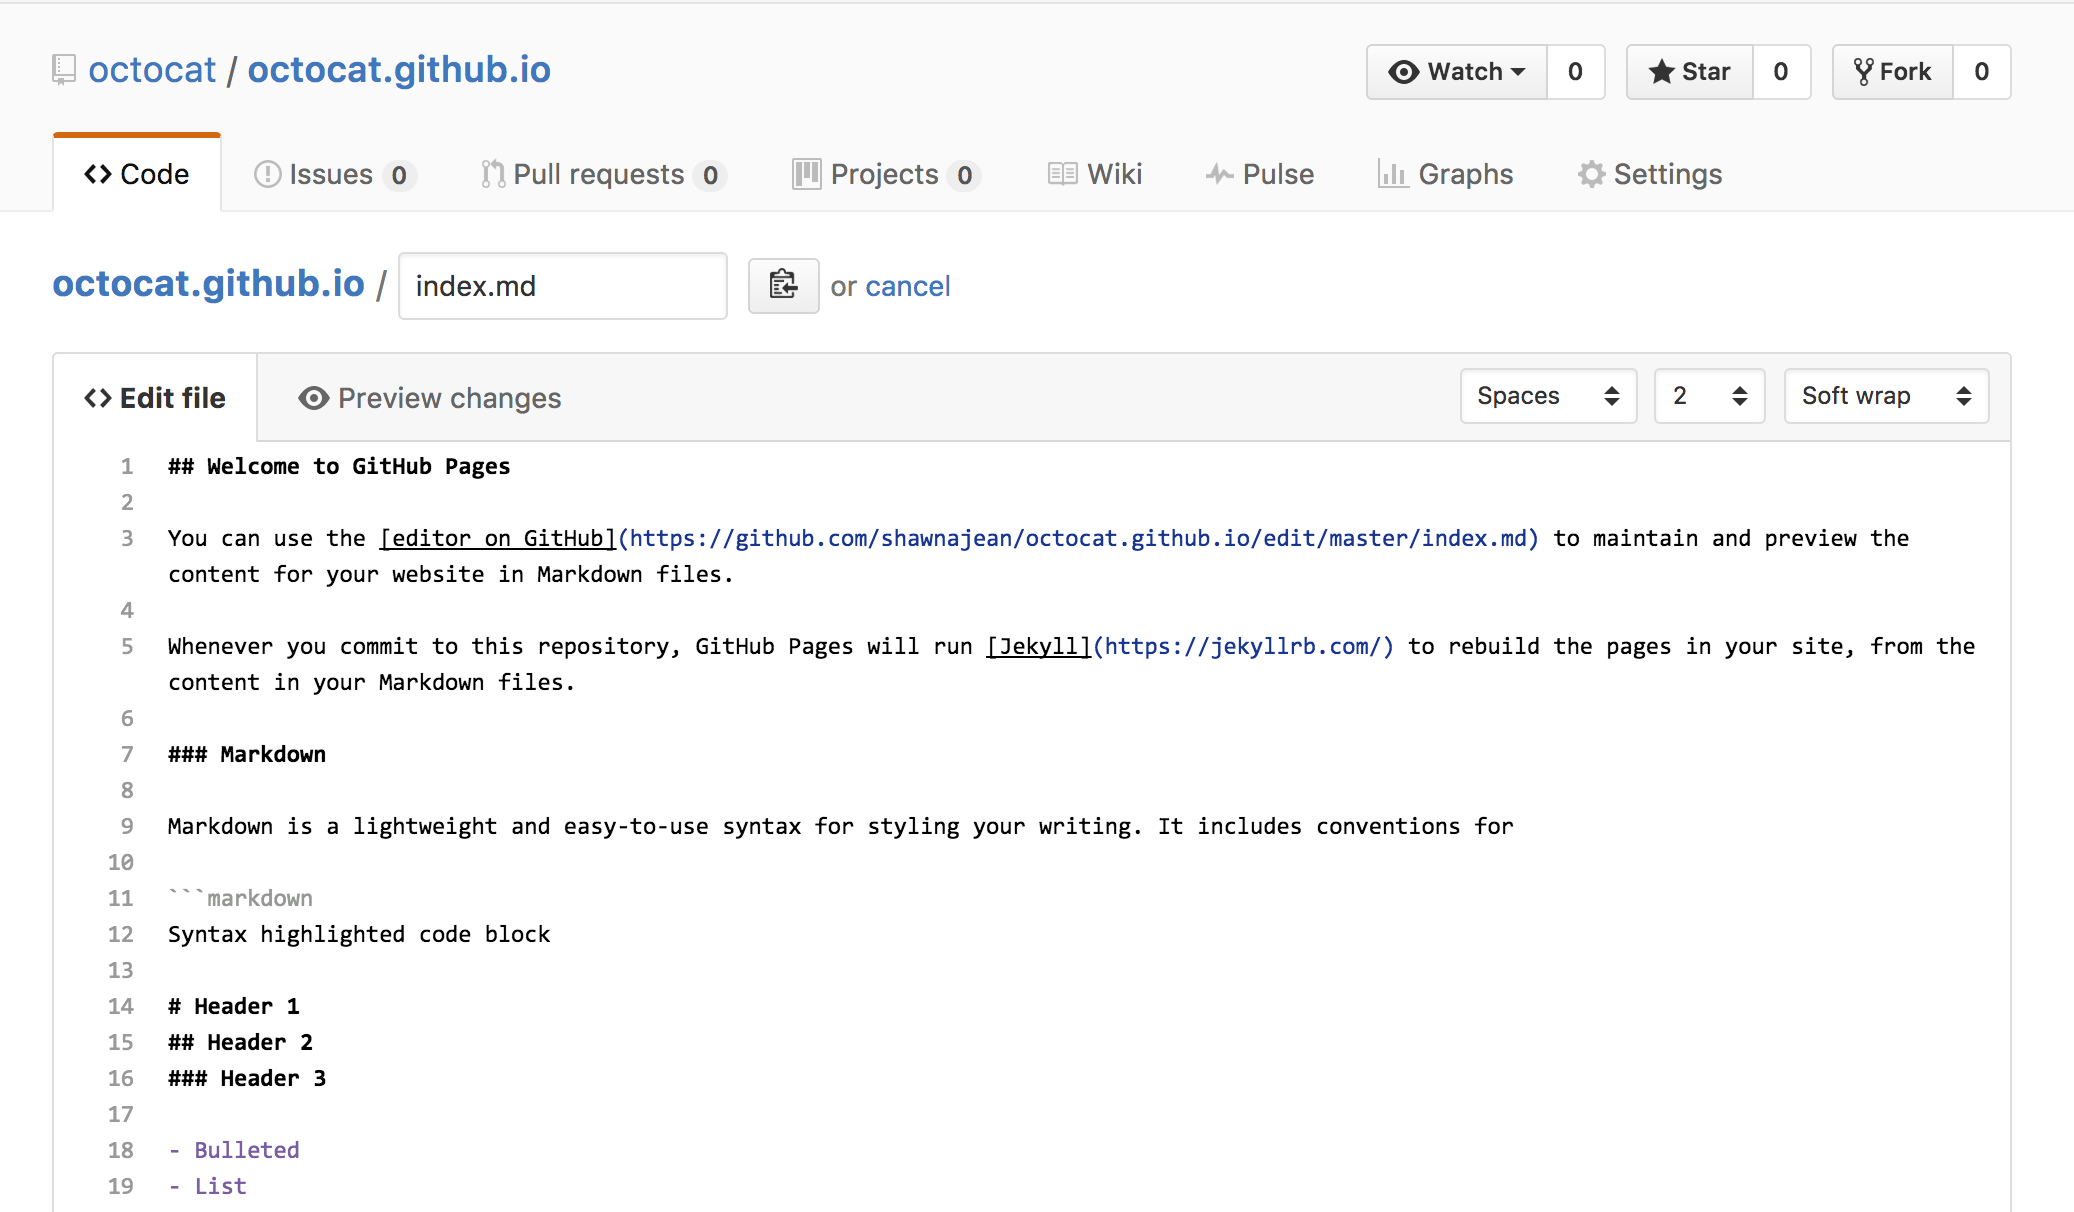Click the Star count 0

1781,72
